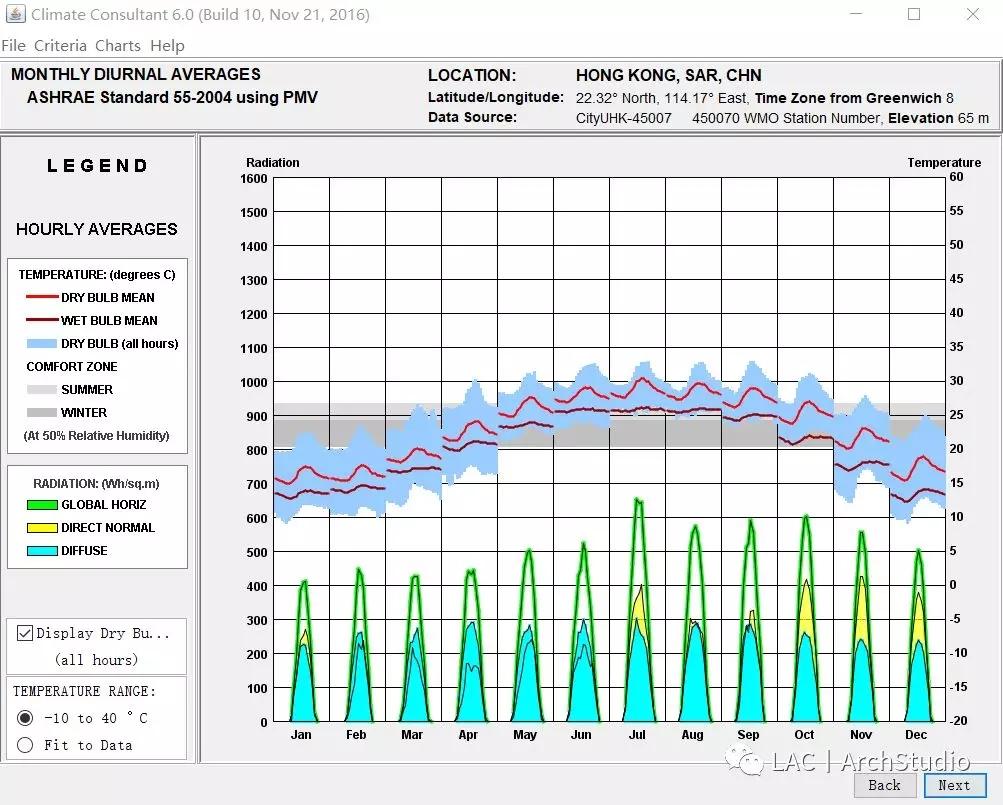1003x805 pixels.
Task: Click the TEMPERATURE: (degrees C) legend title
Action: [97, 275]
